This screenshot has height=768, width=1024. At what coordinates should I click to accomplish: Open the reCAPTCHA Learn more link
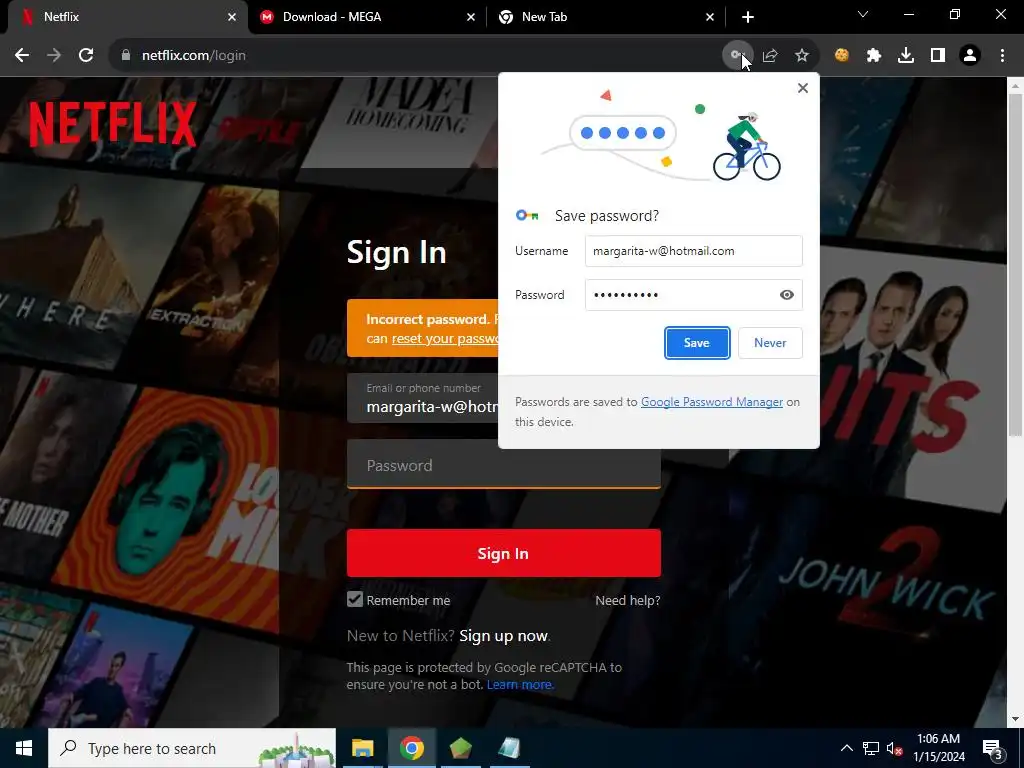(x=520, y=684)
